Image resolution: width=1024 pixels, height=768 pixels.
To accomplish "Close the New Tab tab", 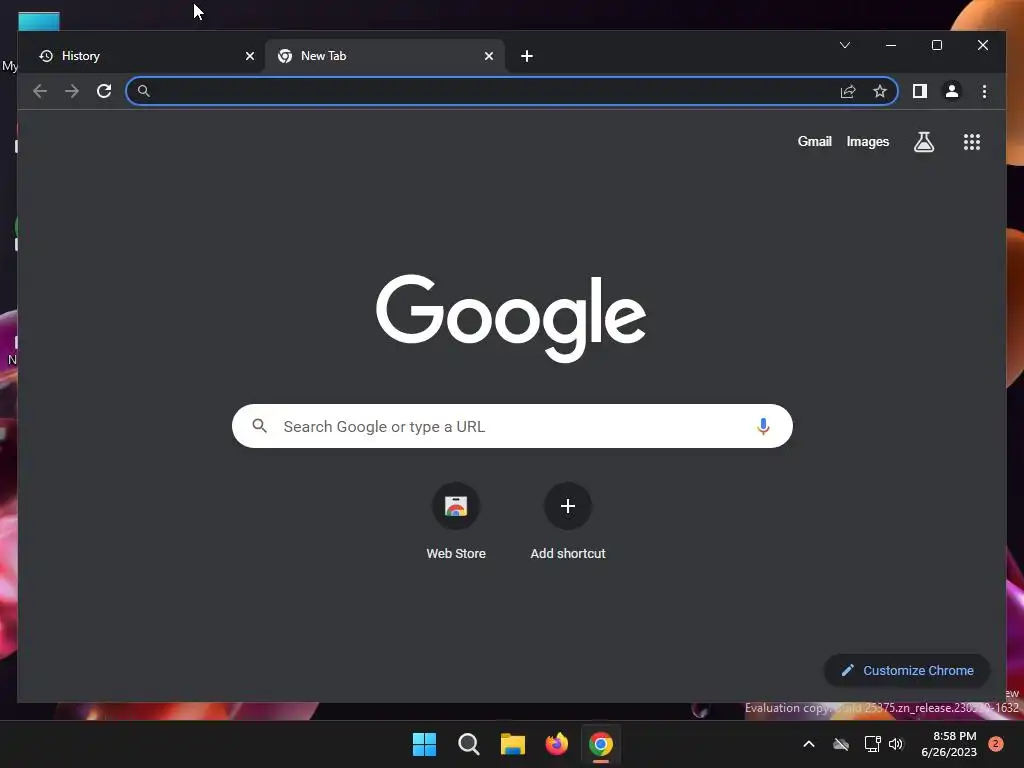I will (x=488, y=56).
